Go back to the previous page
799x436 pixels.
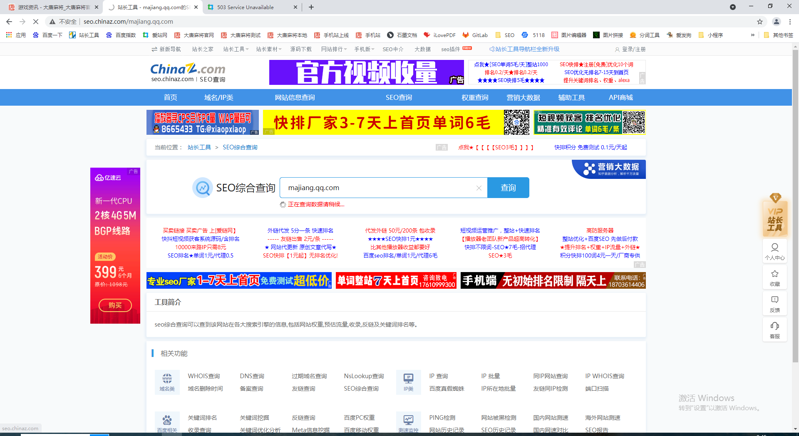(x=9, y=21)
